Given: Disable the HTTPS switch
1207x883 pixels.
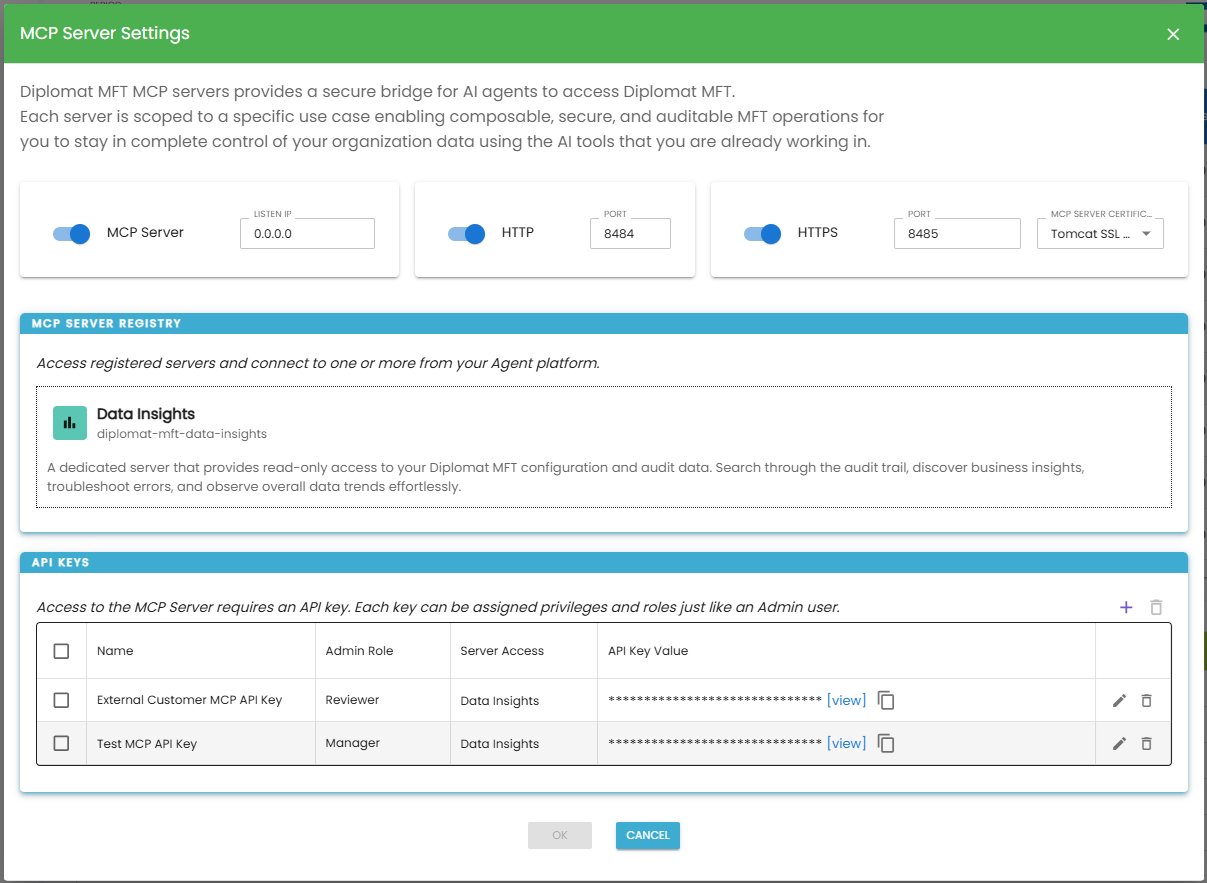Looking at the screenshot, I should 763,233.
